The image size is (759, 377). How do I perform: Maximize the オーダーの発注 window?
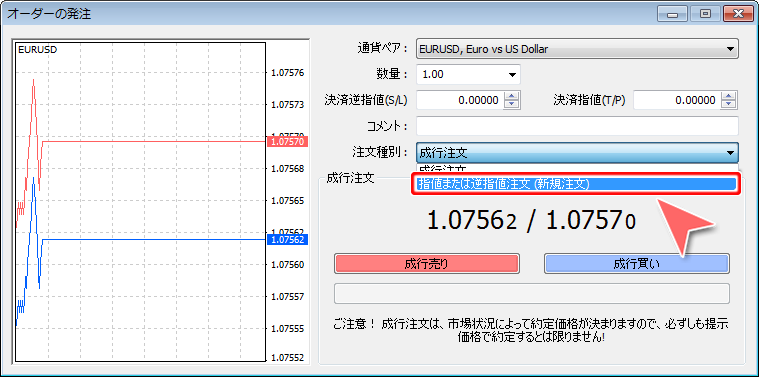click(705, 14)
